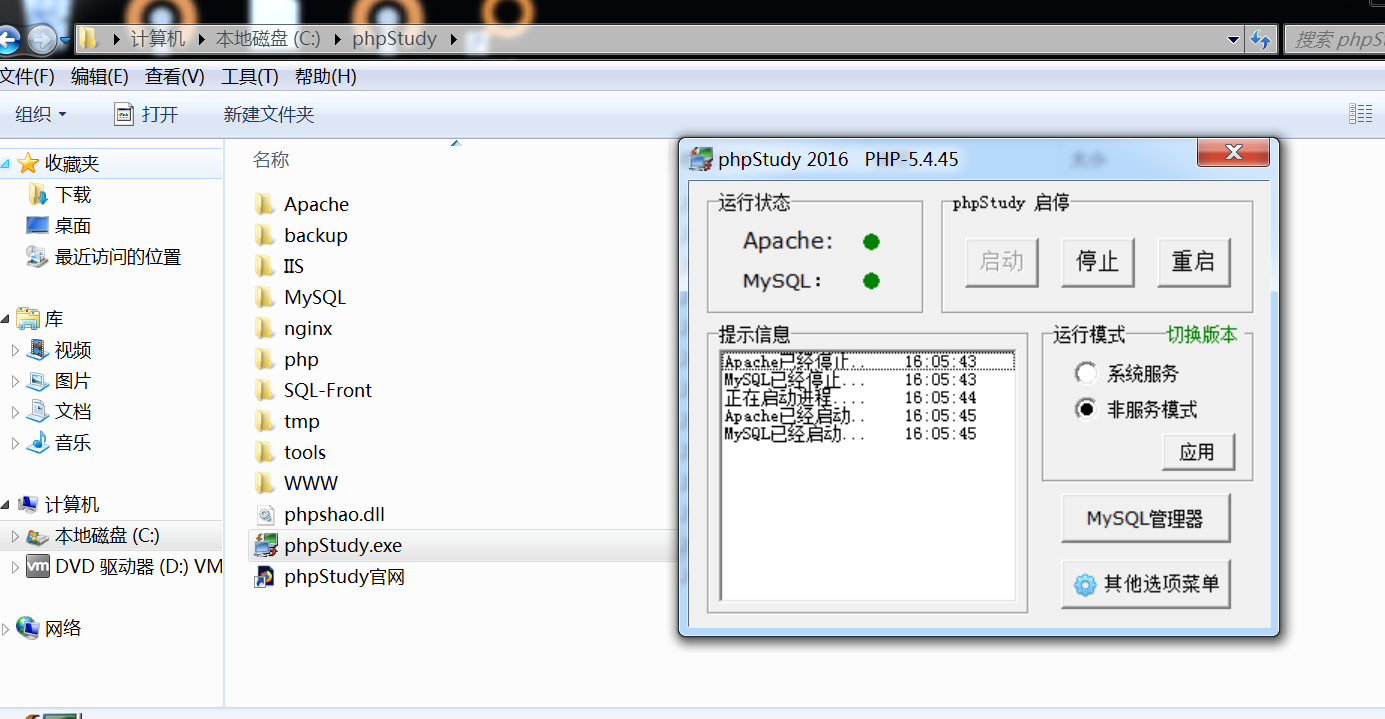Select the SQL-Front folder icon
Screen dimensions: 1385x719
tap(265, 390)
